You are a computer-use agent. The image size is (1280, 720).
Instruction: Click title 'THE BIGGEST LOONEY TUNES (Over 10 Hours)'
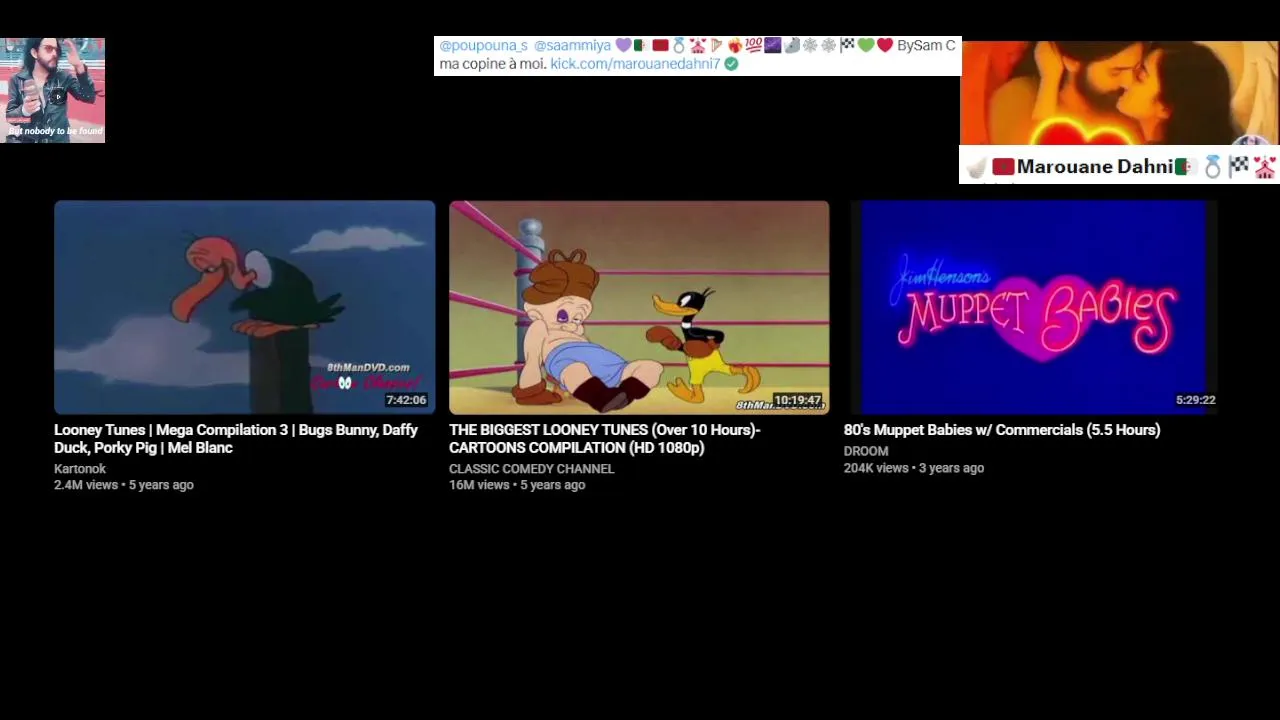click(605, 439)
